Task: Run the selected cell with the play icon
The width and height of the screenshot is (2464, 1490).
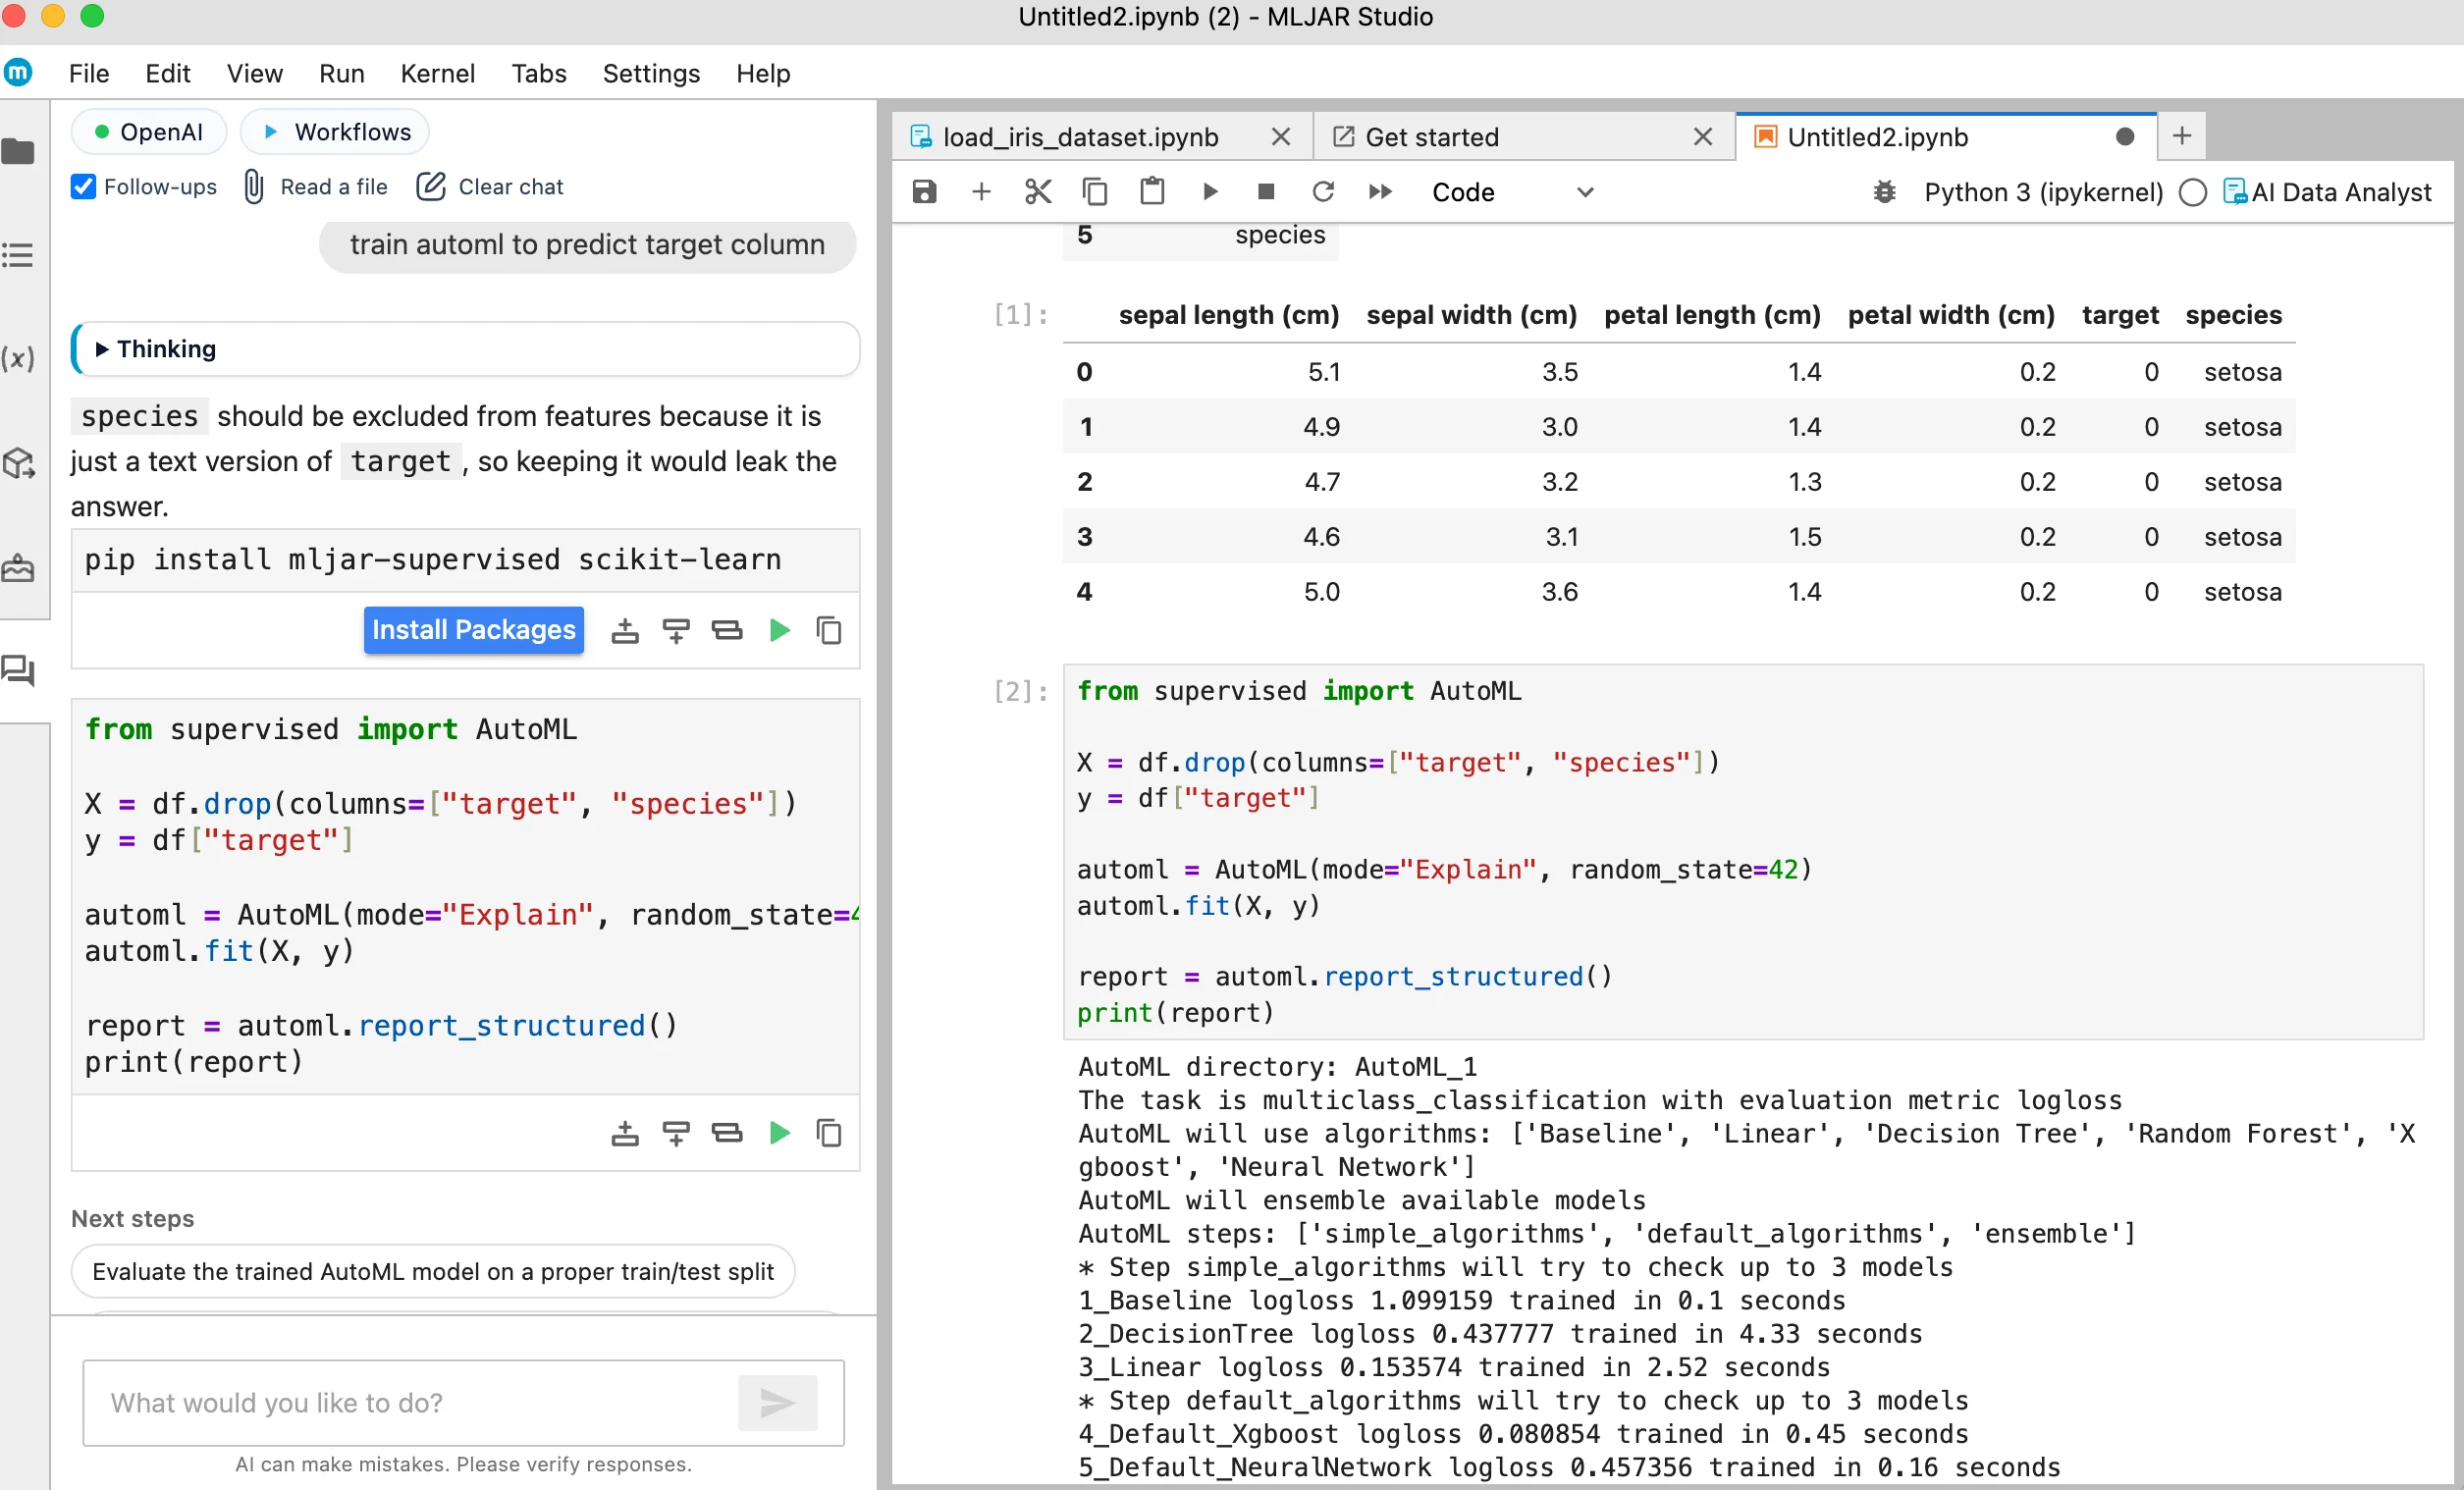Action: tap(1210, 192)
